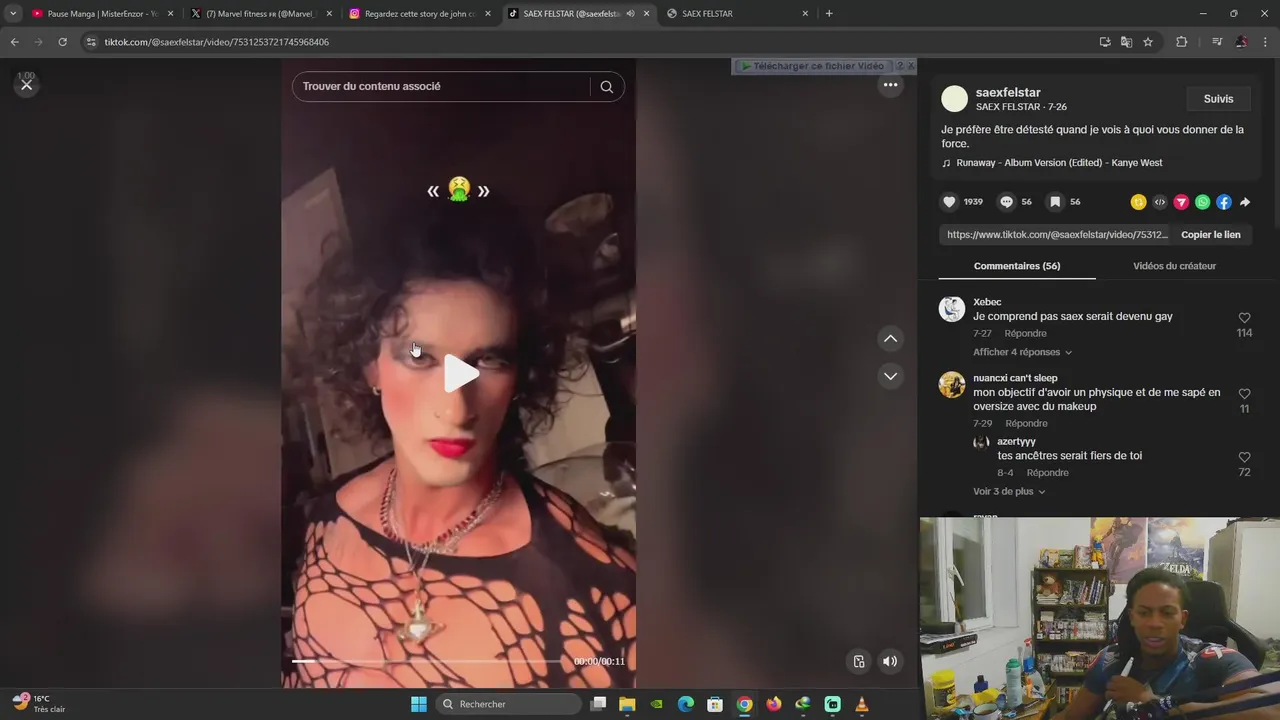Click the browser address bar URL

217,42
